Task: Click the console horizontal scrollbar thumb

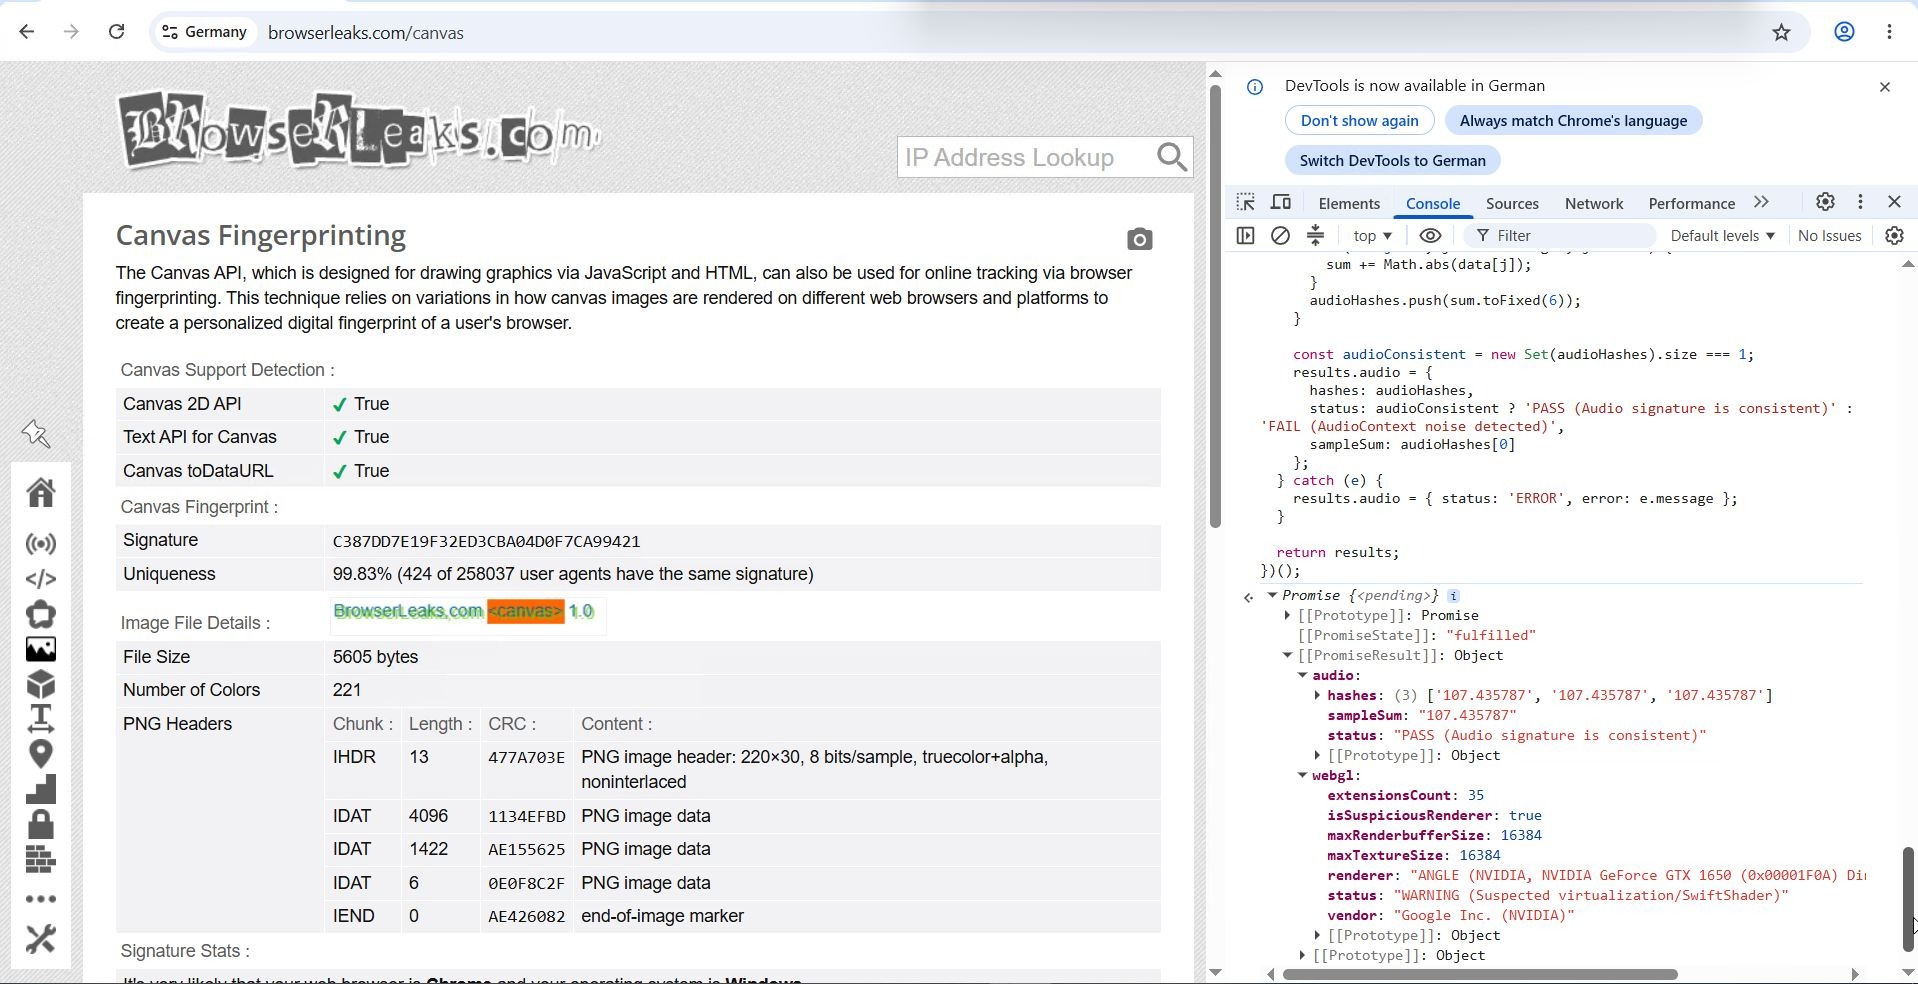Action: point(1479,974)
